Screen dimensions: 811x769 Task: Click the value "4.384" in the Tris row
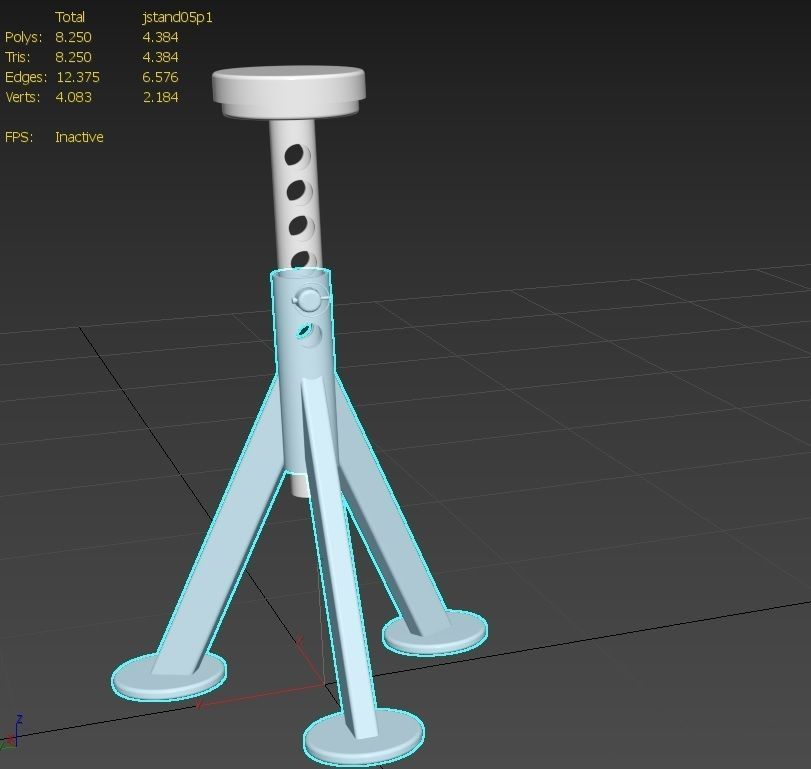(160, 57)
